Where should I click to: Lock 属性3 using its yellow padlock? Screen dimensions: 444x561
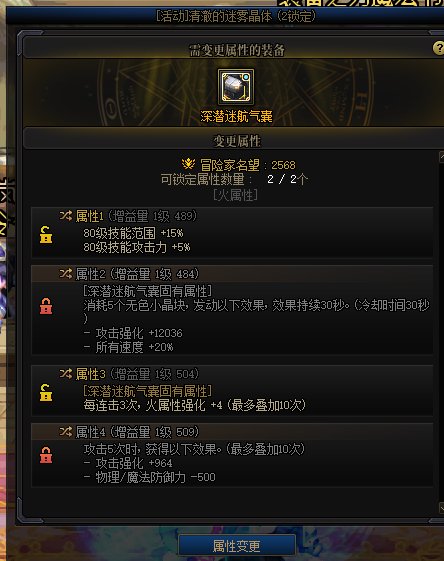[x=46, y=392]
